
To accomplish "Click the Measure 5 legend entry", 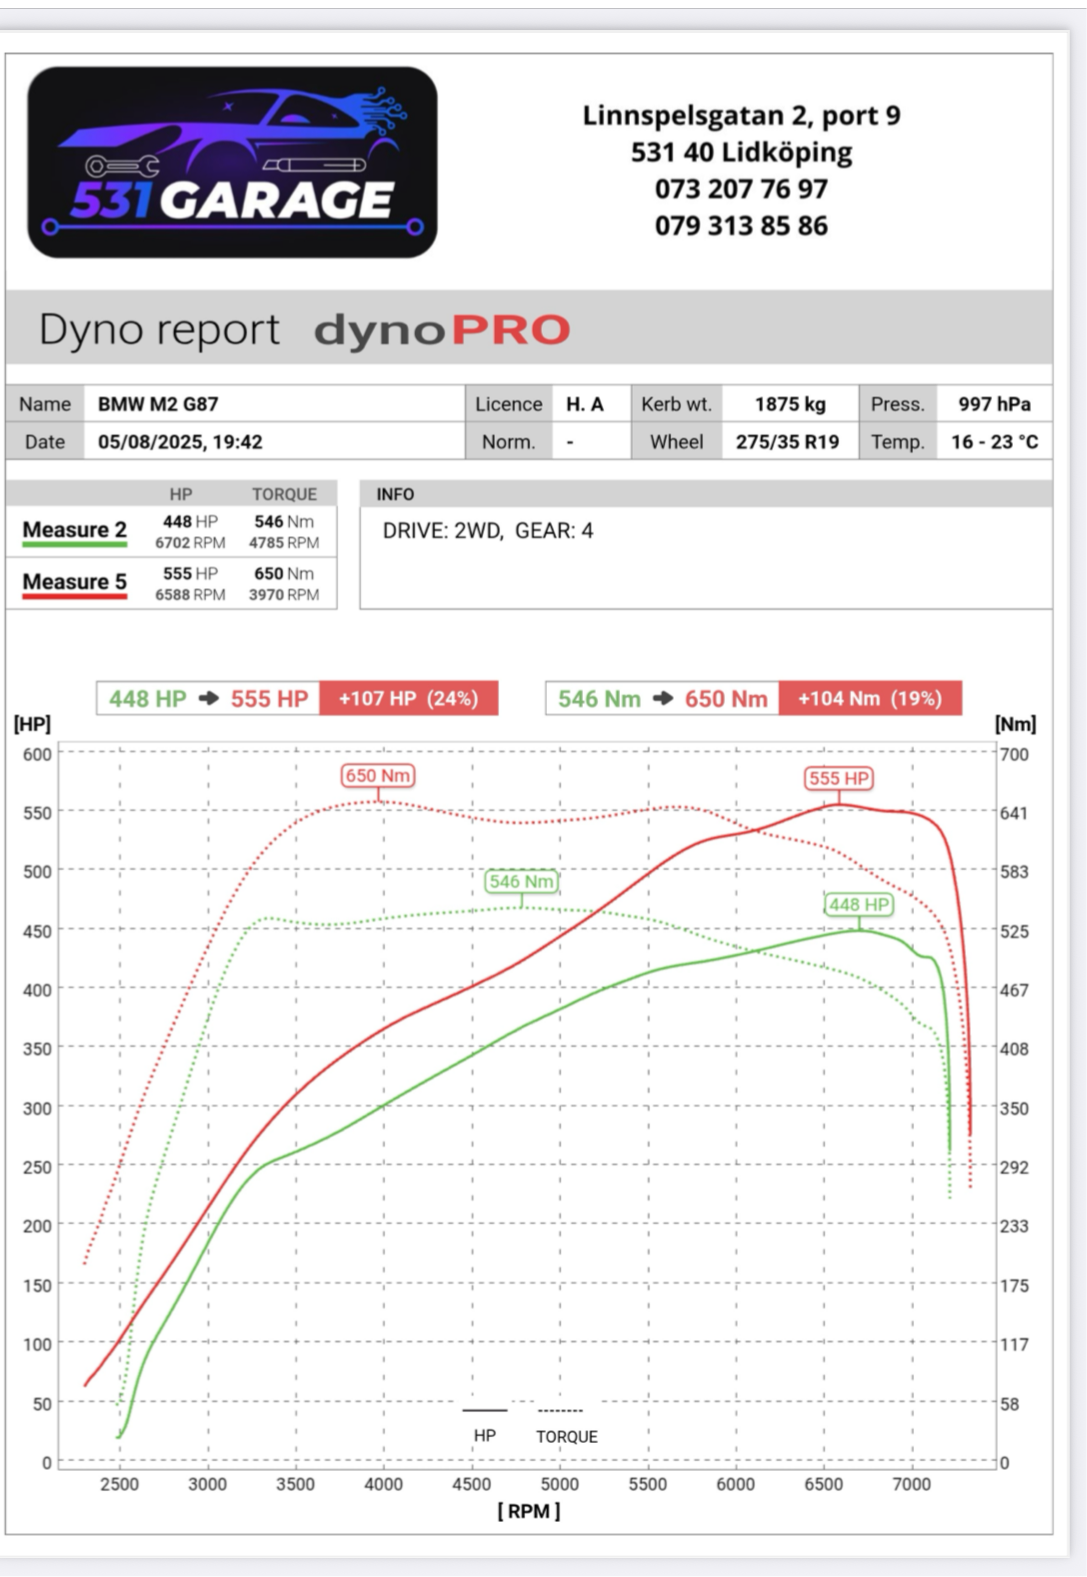I will [75, 582].
